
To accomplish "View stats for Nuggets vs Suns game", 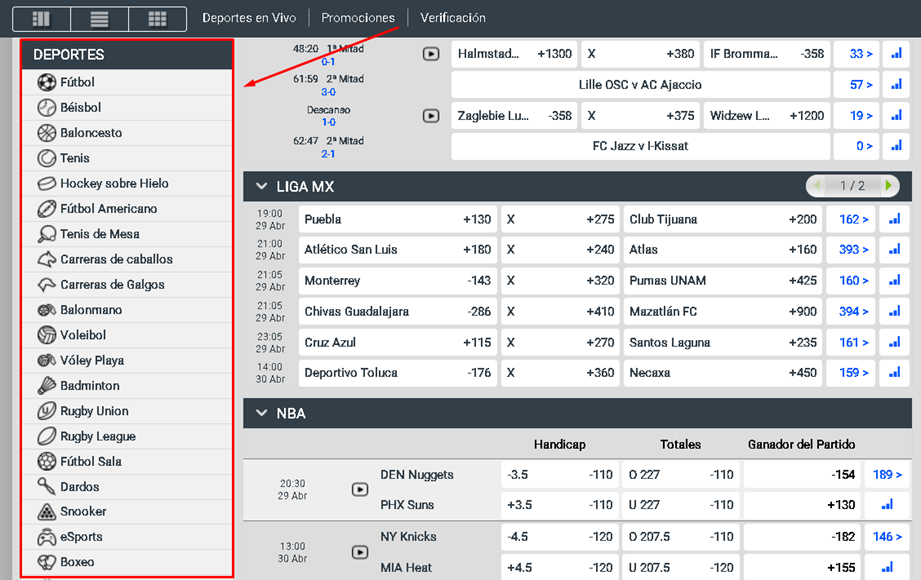I will pyautogui.click(x=887, y=505).
